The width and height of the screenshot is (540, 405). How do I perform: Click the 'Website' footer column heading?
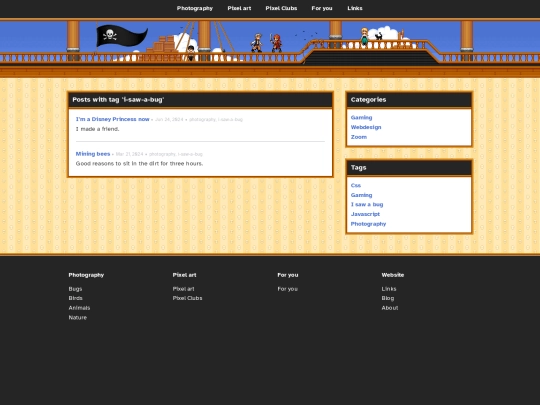coord(393,275)
